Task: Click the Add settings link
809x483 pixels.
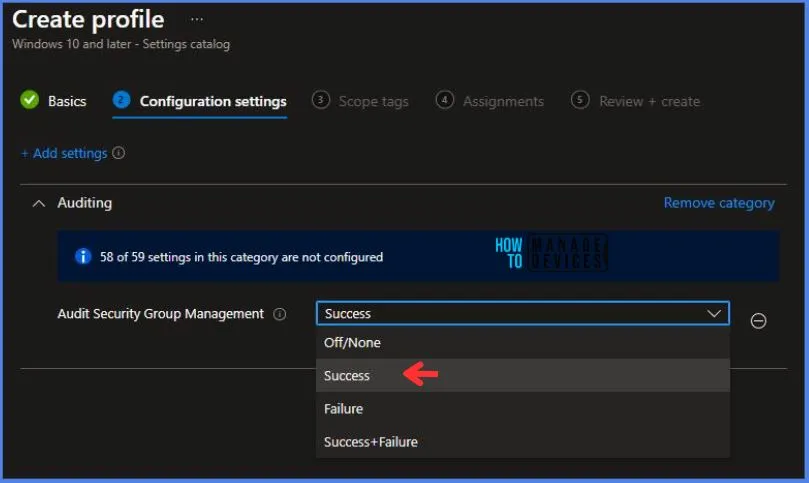Action: [x=64, y=153]
